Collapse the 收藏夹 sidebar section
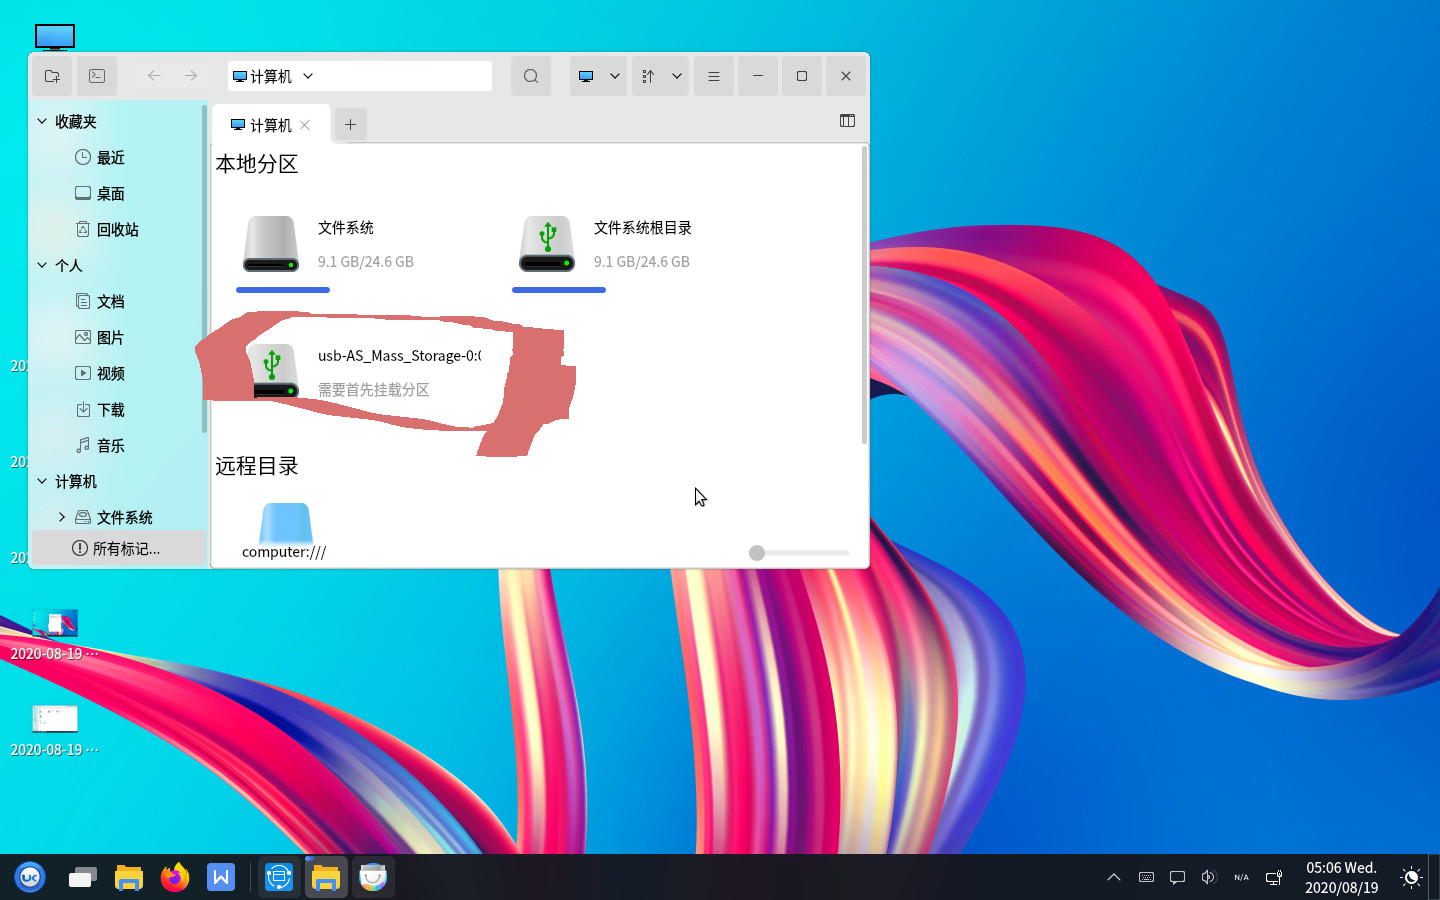 click(42, 121)
